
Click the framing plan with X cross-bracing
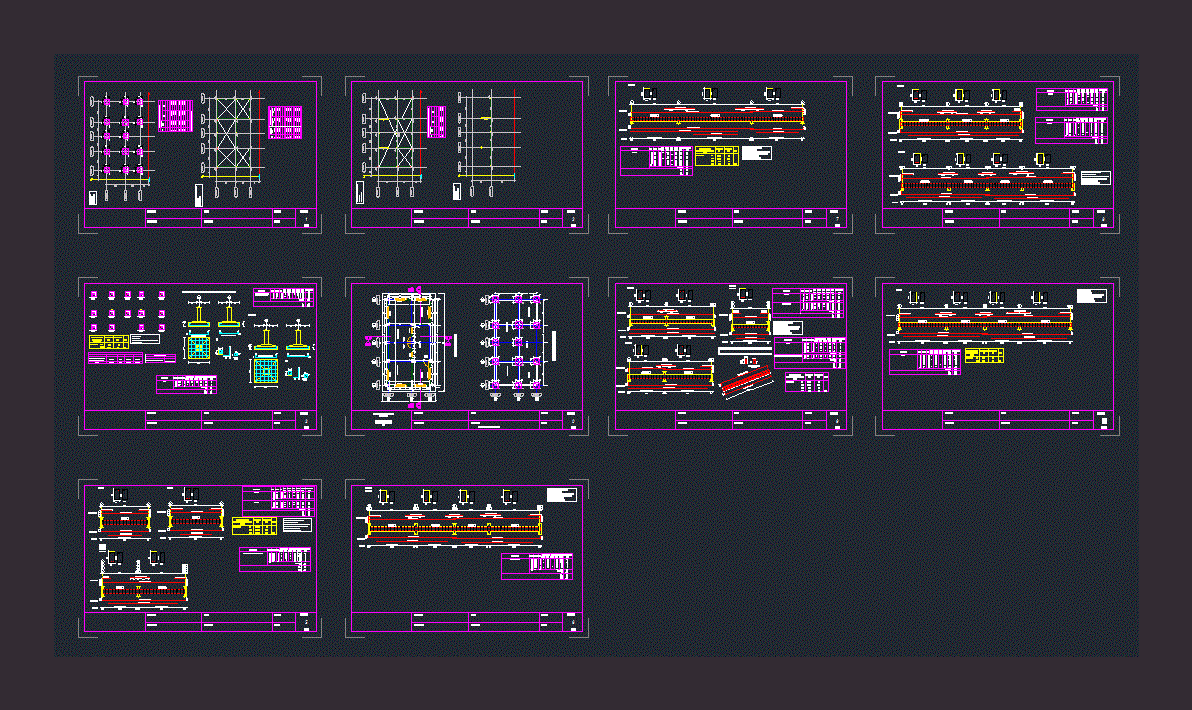pyautogui.click(x=233, y=144)
